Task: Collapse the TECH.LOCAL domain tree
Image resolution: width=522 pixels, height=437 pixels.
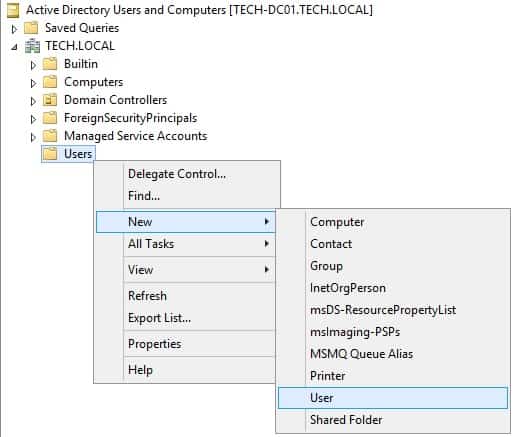Action: tap(14, 47)
